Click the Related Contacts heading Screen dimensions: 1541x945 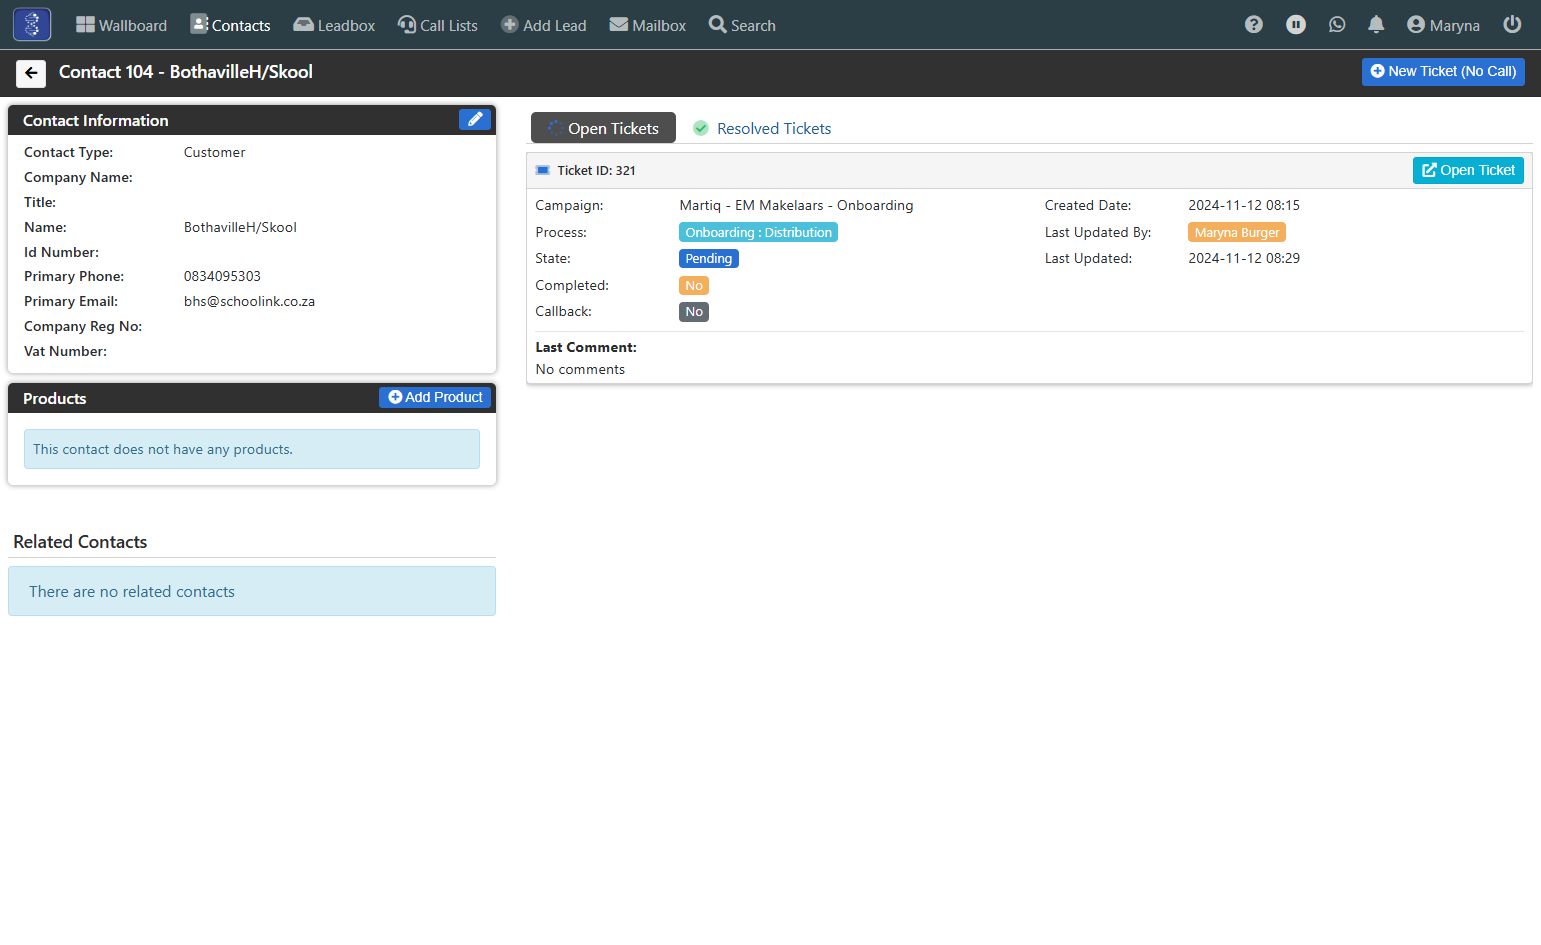click(80, 542)
